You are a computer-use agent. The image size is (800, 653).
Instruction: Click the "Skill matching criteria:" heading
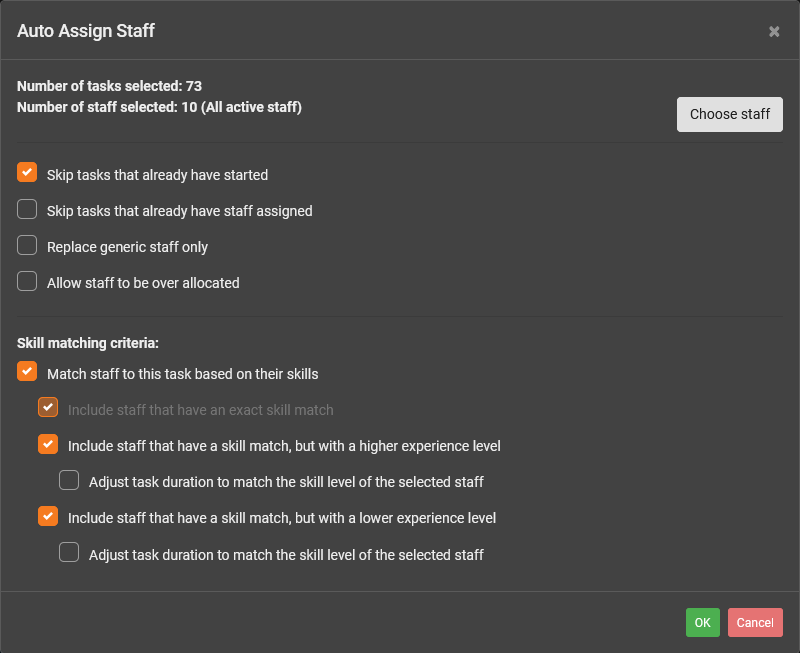point(88,343)
